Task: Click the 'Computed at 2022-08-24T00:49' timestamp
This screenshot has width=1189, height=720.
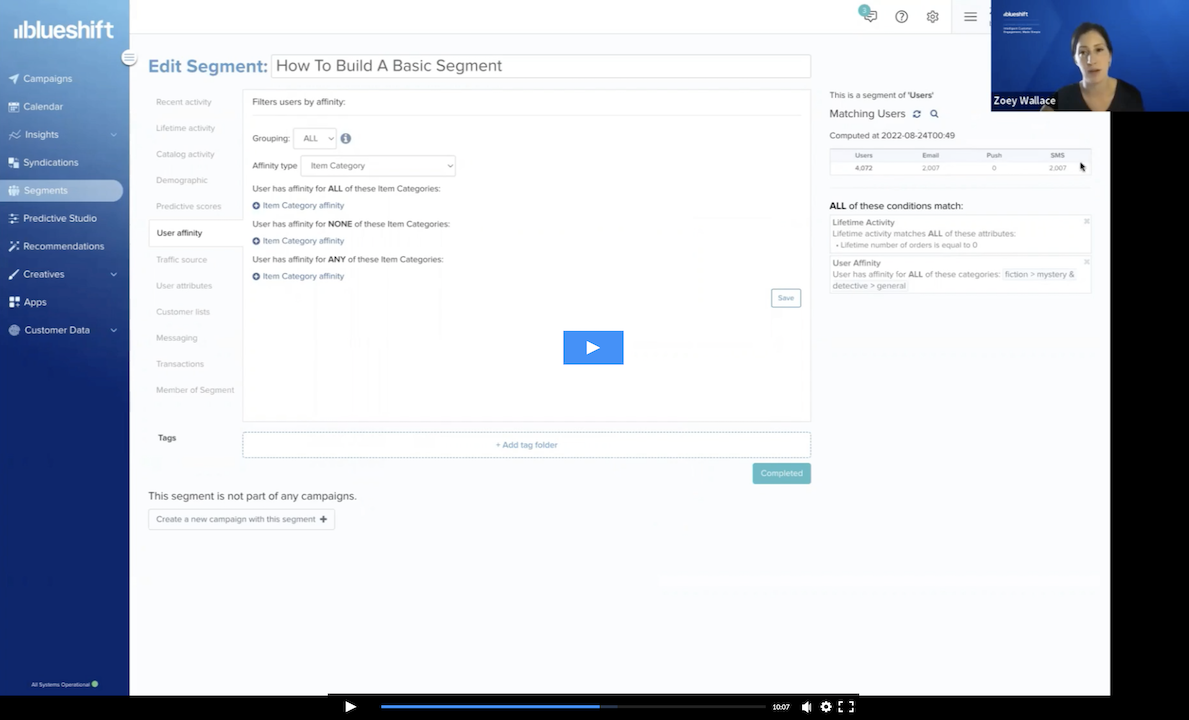Action: (x=892, y=136)
